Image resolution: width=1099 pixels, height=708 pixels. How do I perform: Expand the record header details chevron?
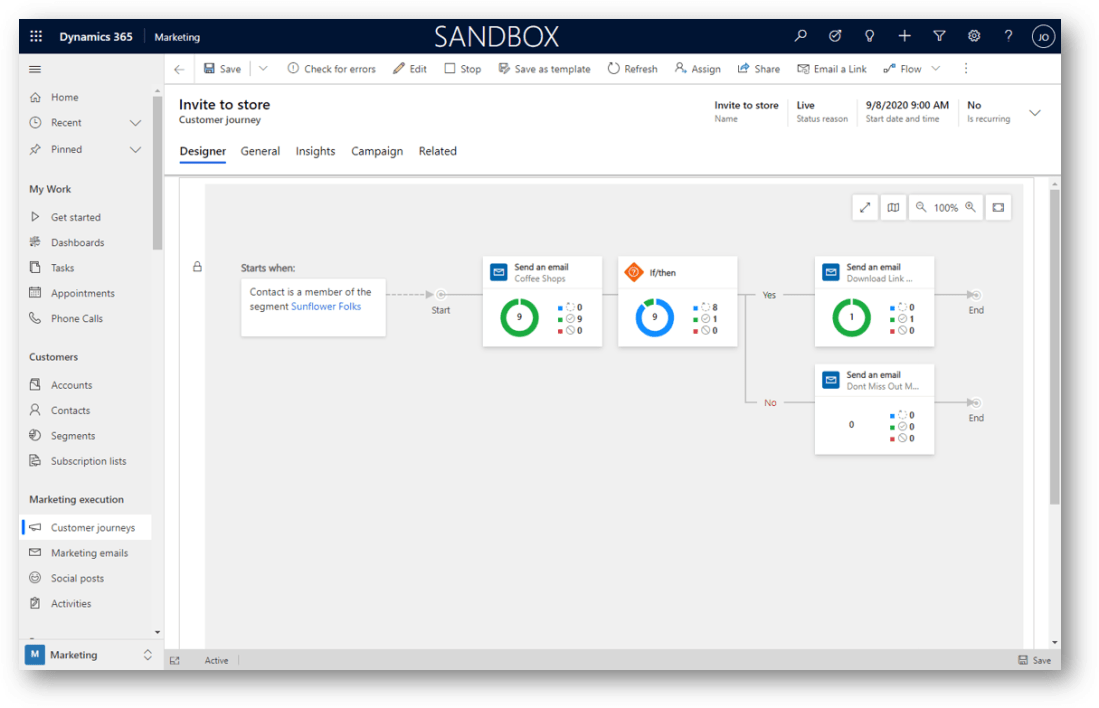pos(1035,113)
